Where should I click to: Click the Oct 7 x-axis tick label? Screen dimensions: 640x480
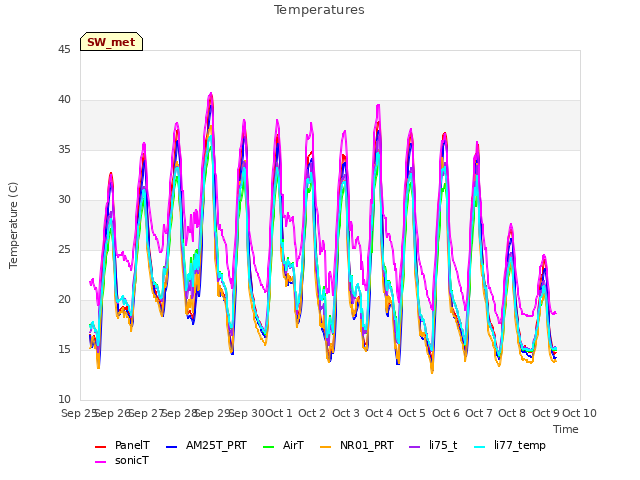tap(479, 413)
